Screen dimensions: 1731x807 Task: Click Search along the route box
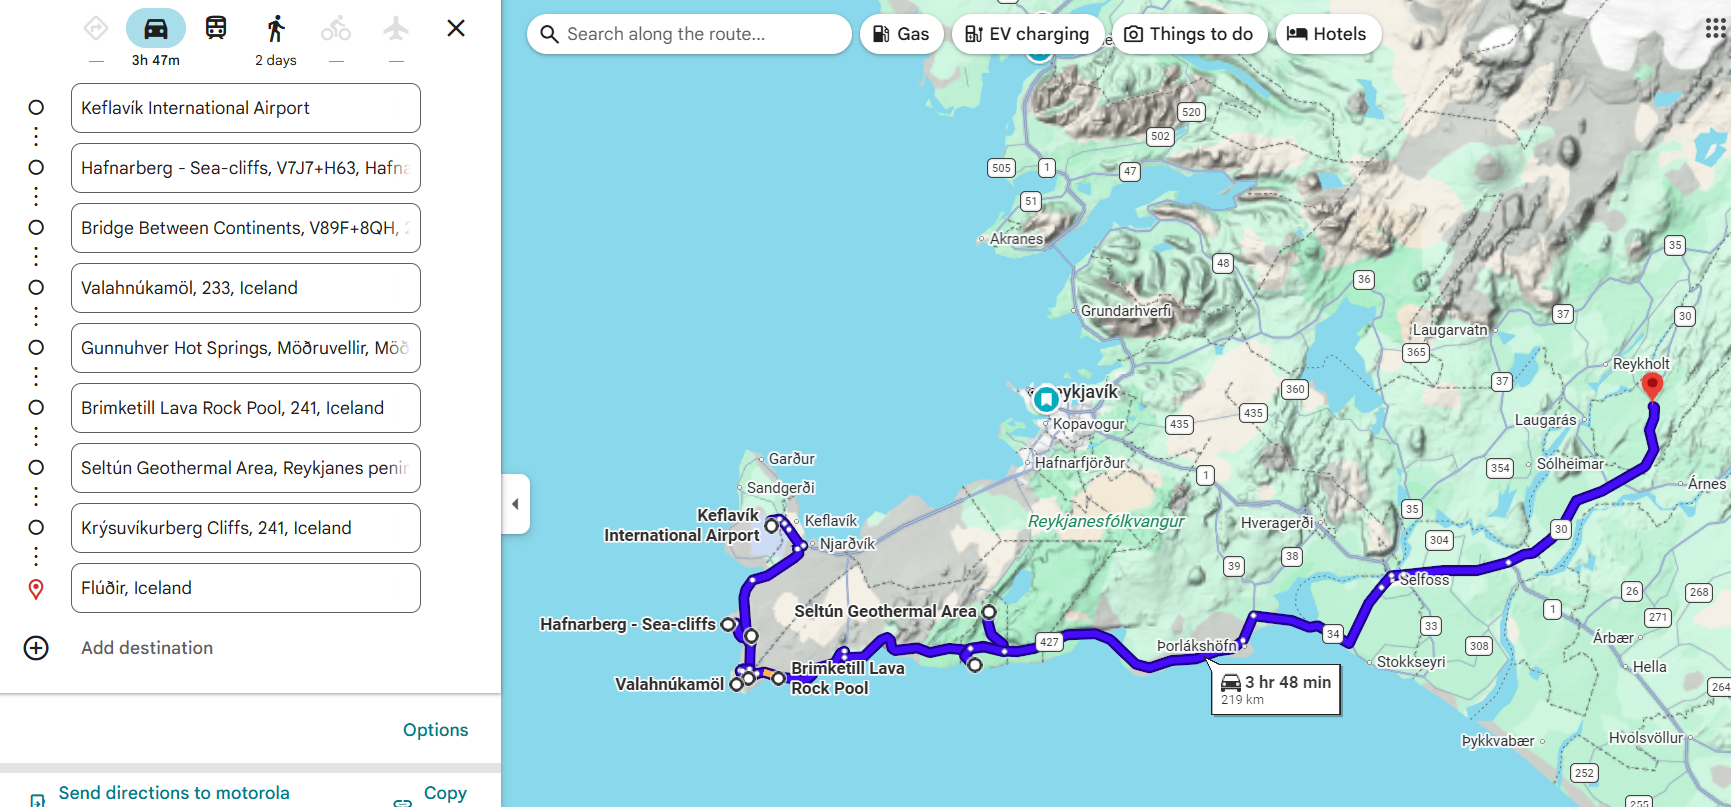click(x=689, y=34)
